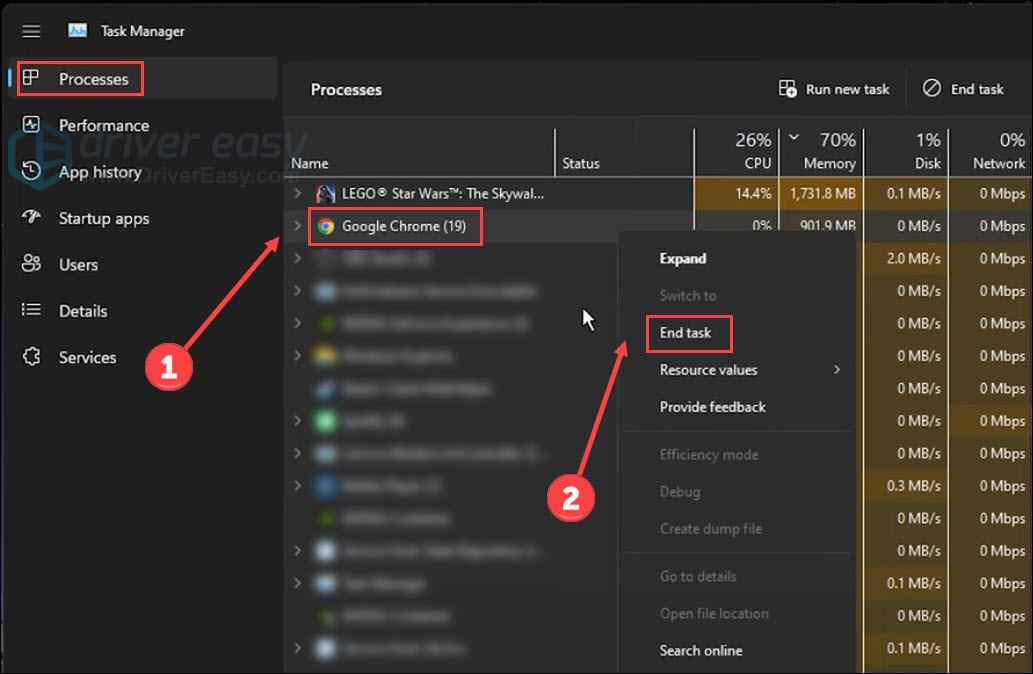Click the Google Chrome (19) process name
This screenshot has height=674, width=1033.
tap(403, 226)
